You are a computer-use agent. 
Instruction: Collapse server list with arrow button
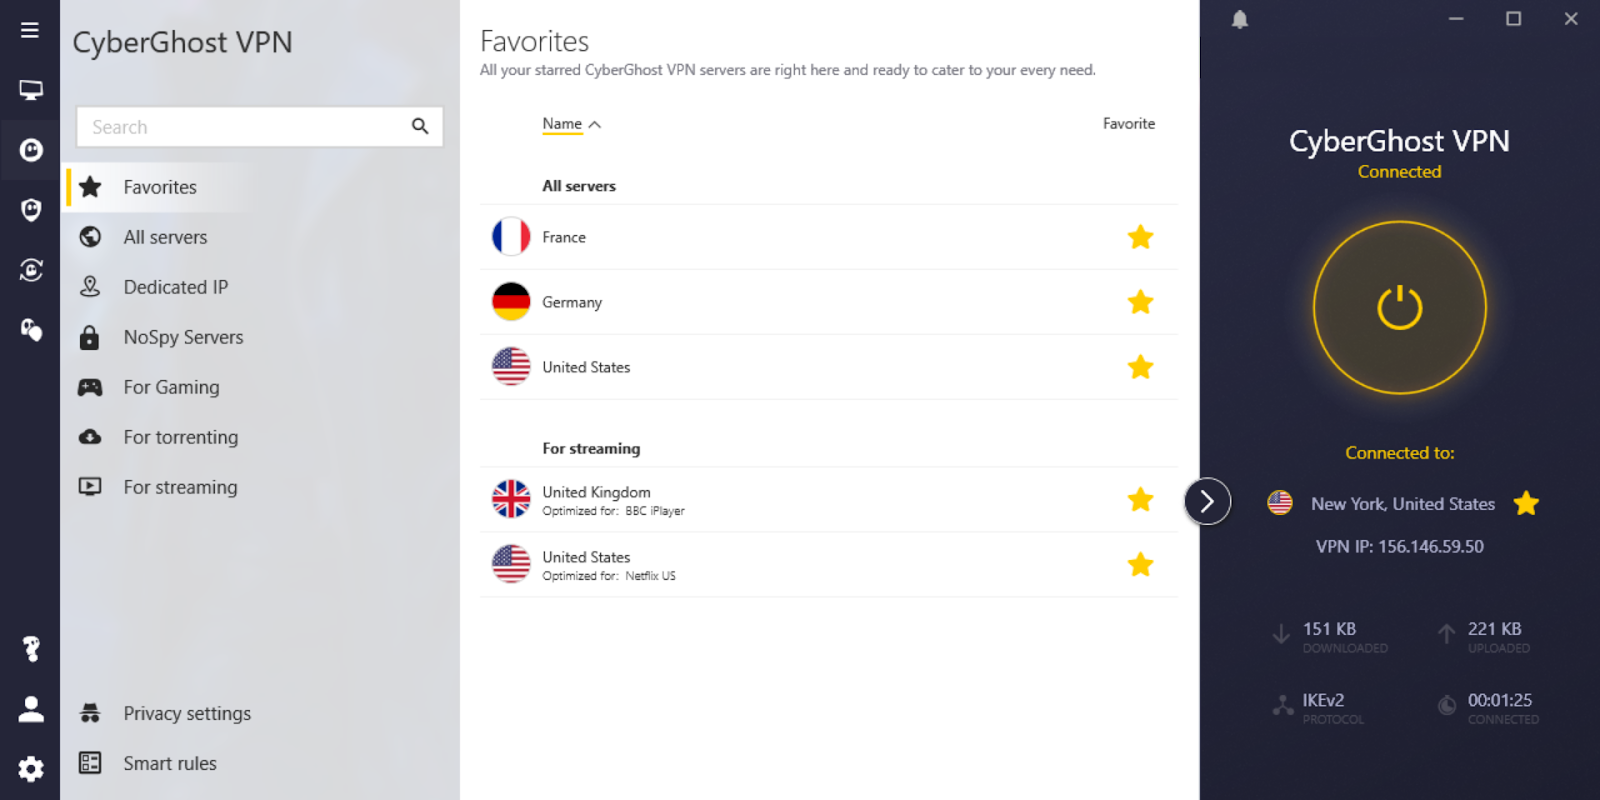(x=1207, y=501)
